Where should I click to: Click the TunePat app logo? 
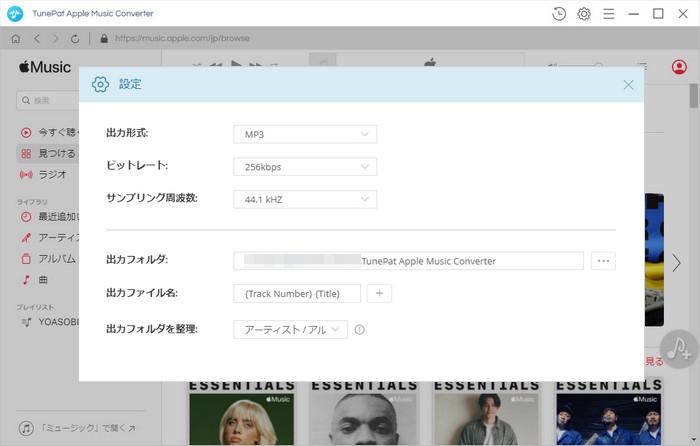point(15,14)
